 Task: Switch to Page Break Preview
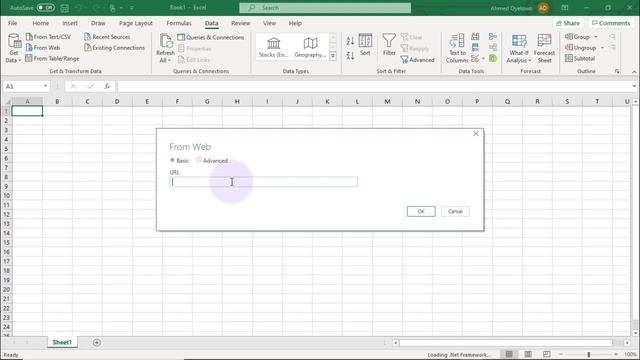coord(547,354)
